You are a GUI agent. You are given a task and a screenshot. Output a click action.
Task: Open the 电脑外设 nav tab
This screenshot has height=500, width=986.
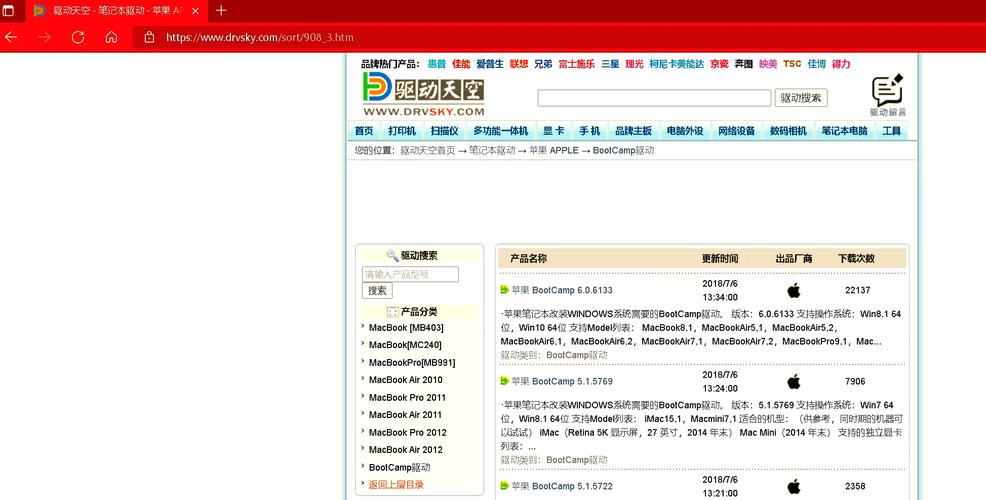pyautogui.click(x=685, y=131)
